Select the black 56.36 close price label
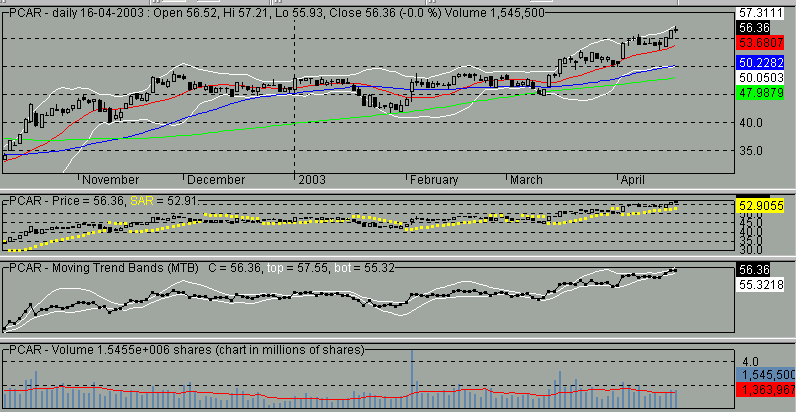 pyautogui.click(x=752, y=28)
